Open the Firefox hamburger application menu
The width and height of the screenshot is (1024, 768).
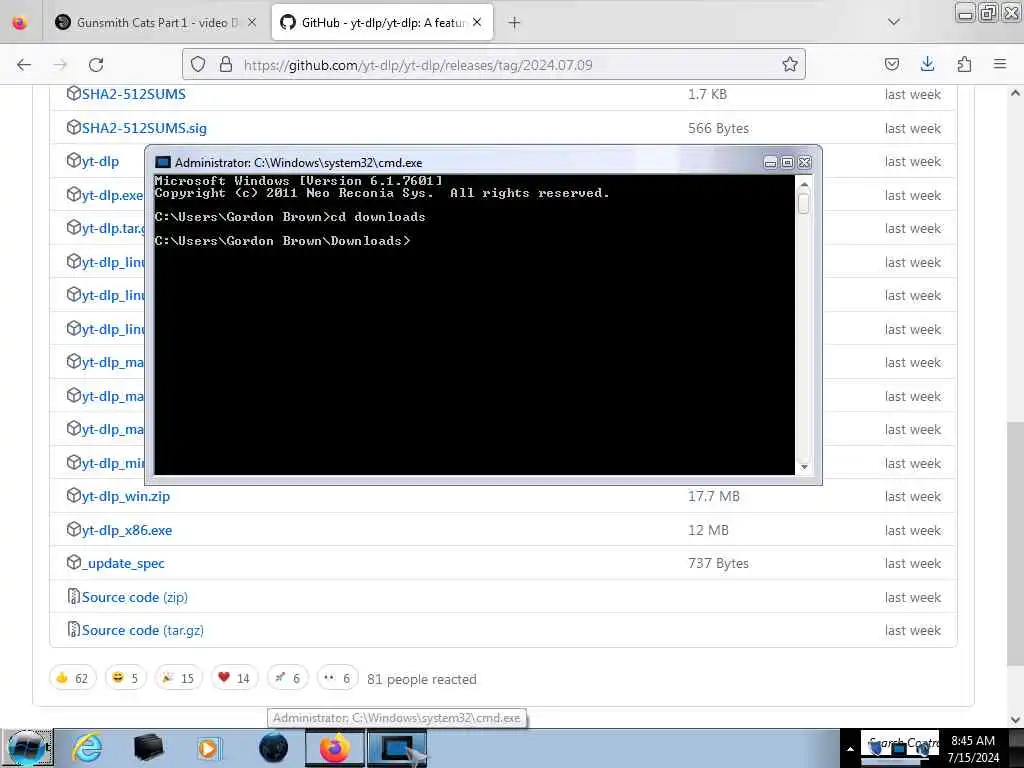click(x=1000, y=65)
